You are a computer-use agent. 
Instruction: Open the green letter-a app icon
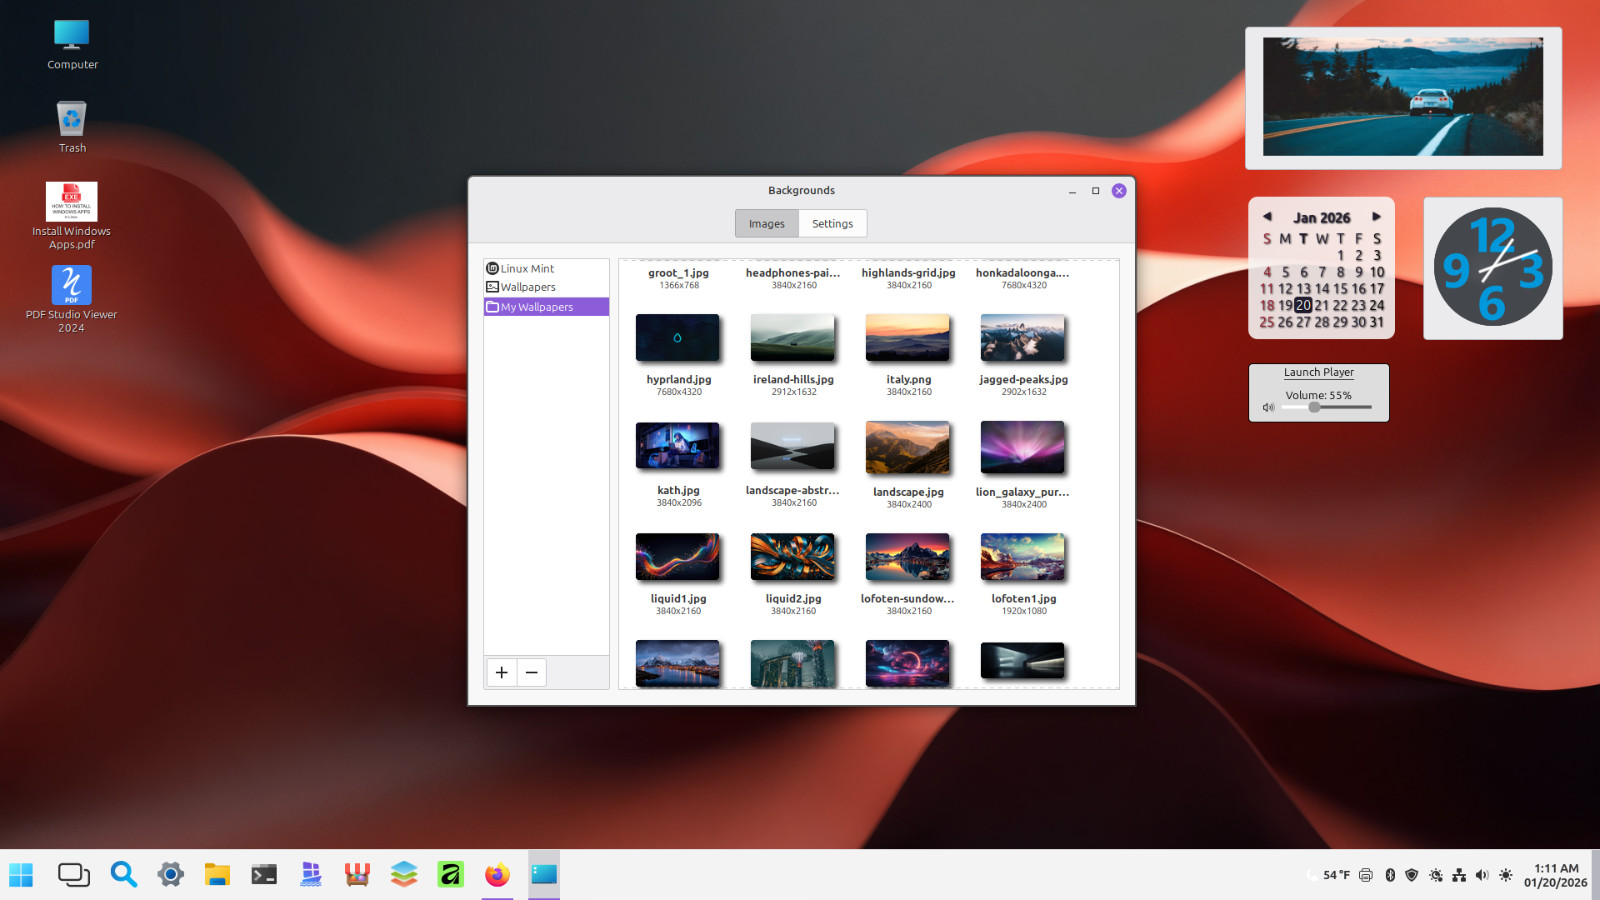pos(451,875)
